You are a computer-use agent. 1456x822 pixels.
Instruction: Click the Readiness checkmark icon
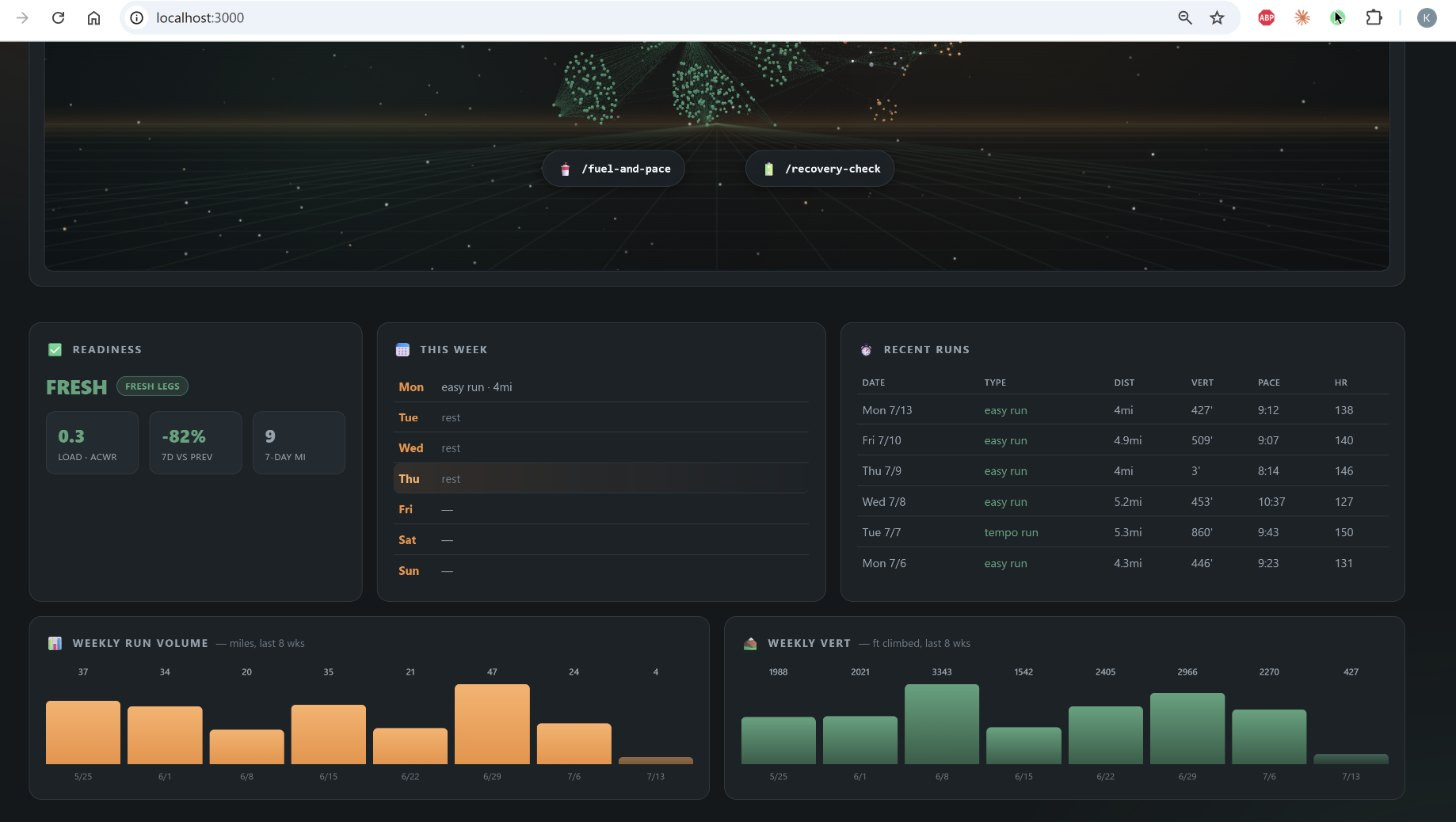(x=55, y=350)
